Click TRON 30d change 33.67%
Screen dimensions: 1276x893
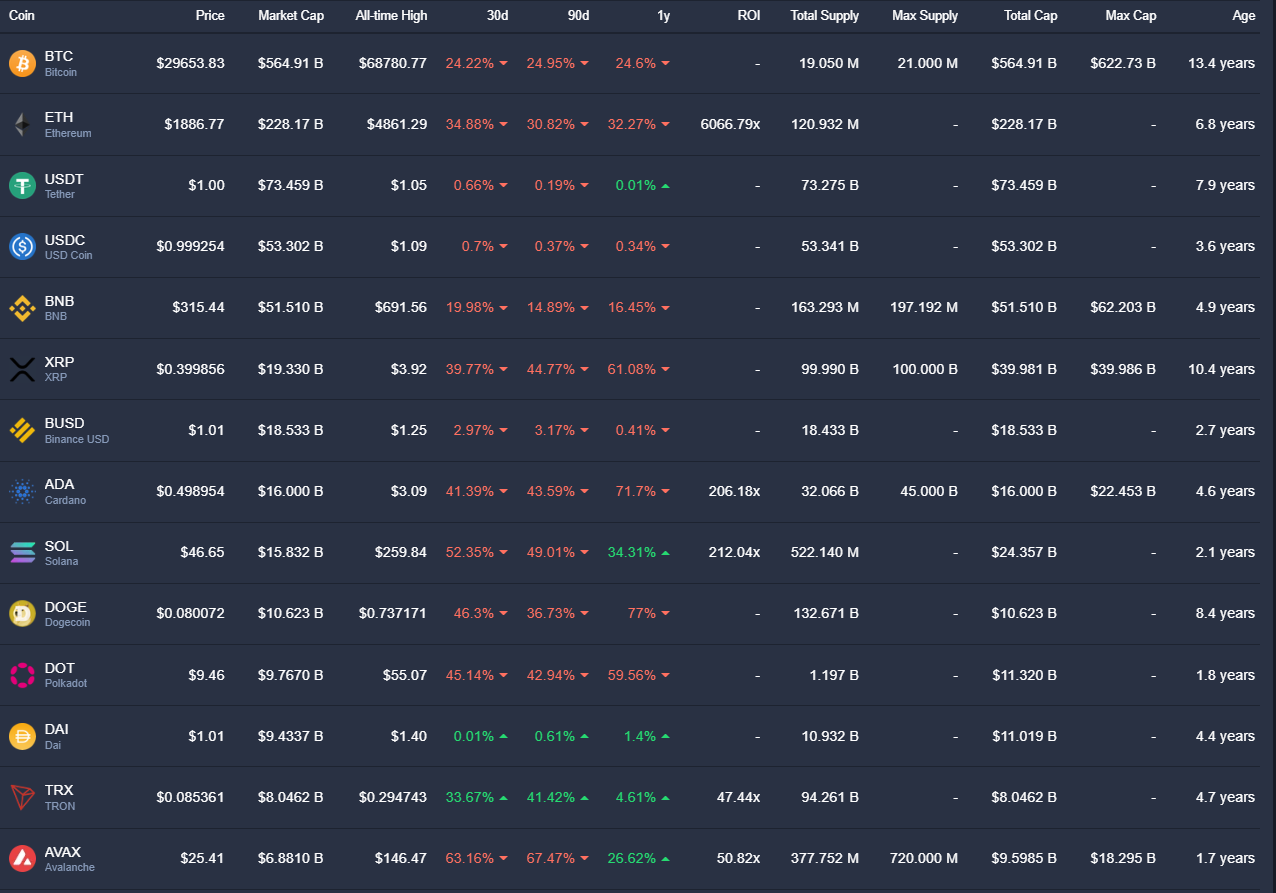click(470, 797)
